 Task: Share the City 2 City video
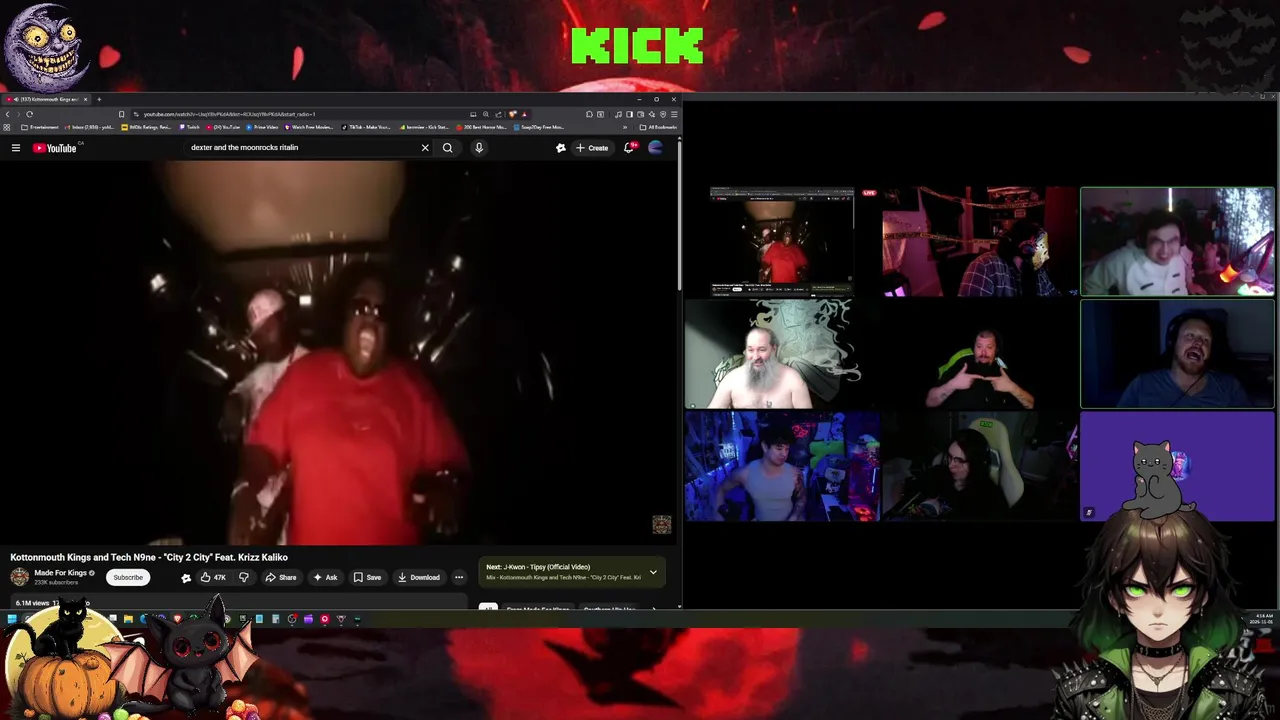point(281,577)
